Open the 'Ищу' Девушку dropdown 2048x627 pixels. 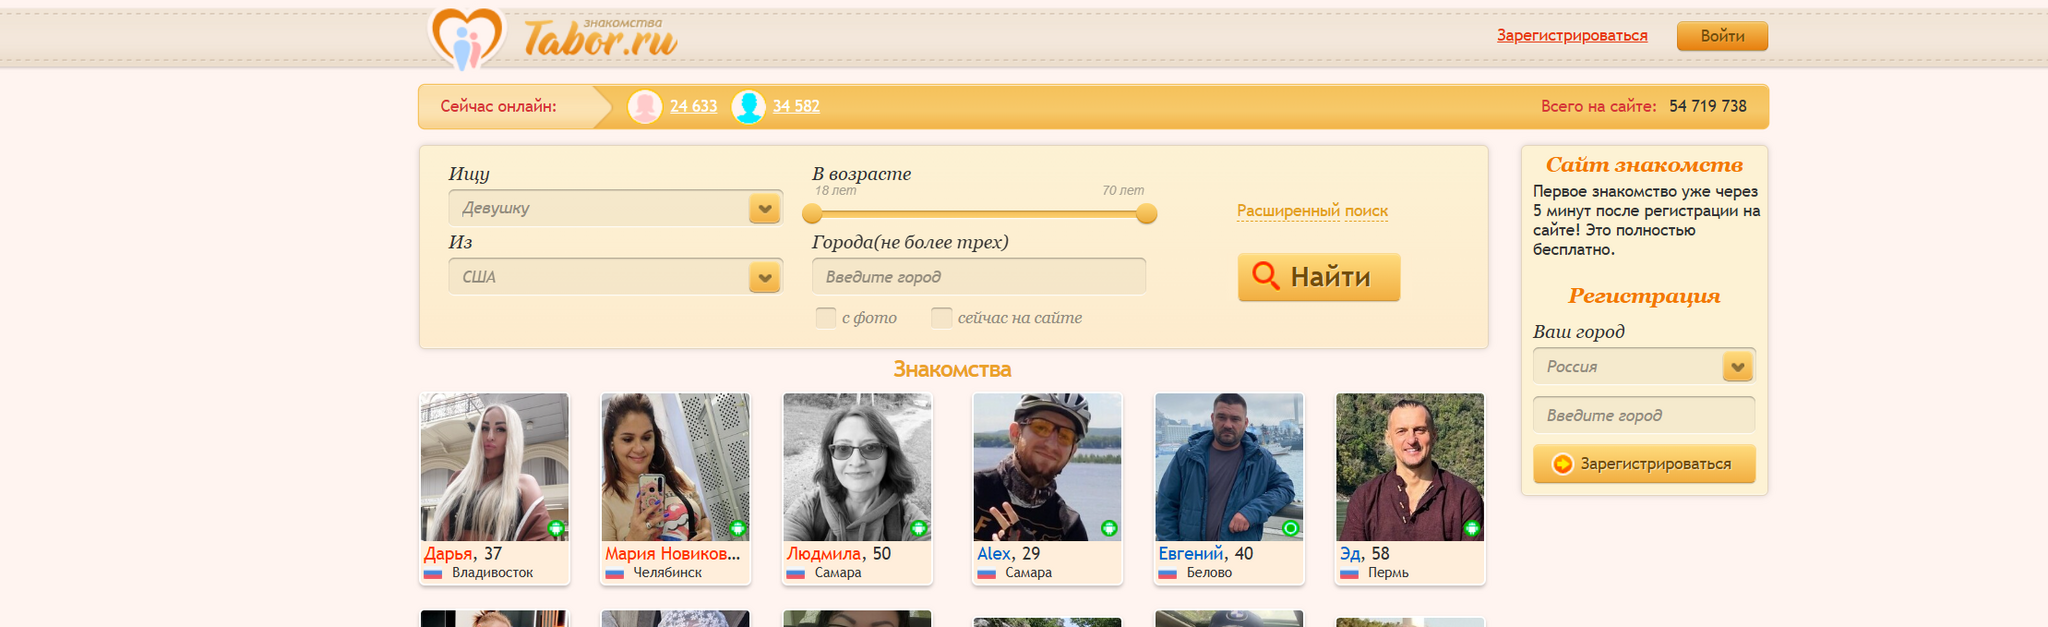615,208
